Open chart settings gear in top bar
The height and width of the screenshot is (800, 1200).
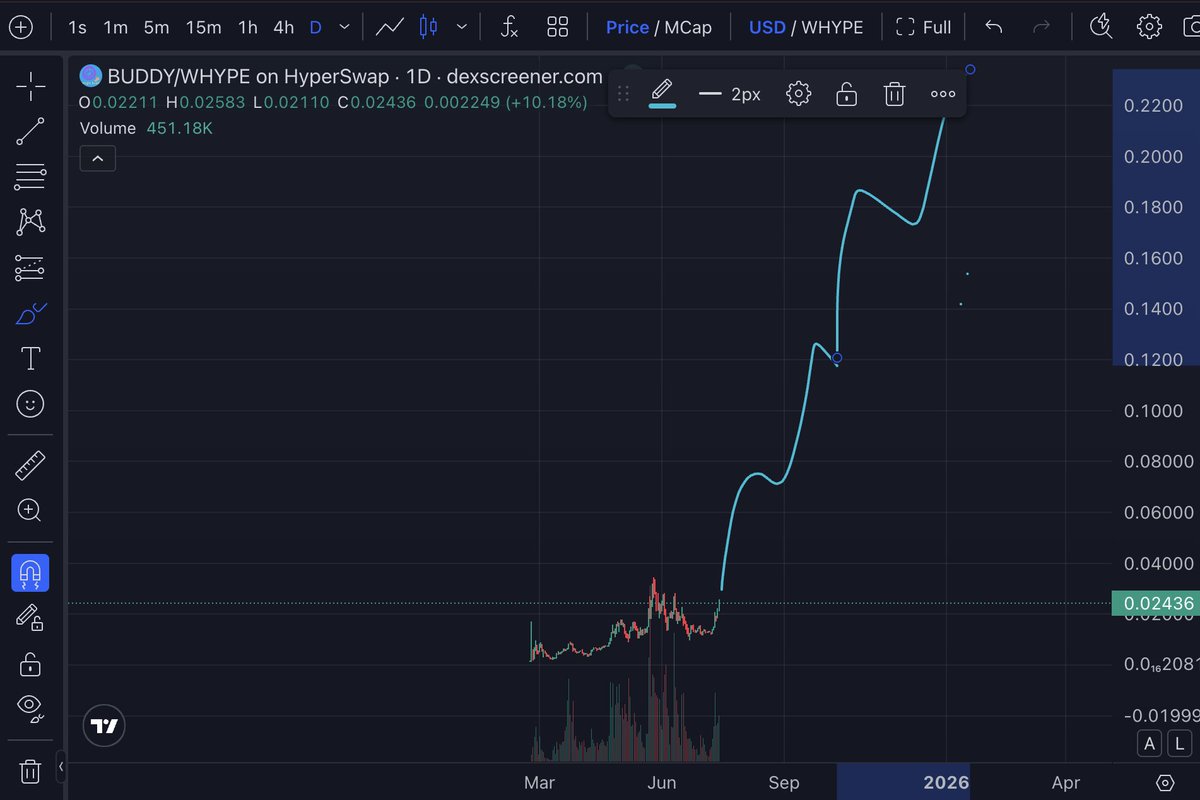(1149, 27)
